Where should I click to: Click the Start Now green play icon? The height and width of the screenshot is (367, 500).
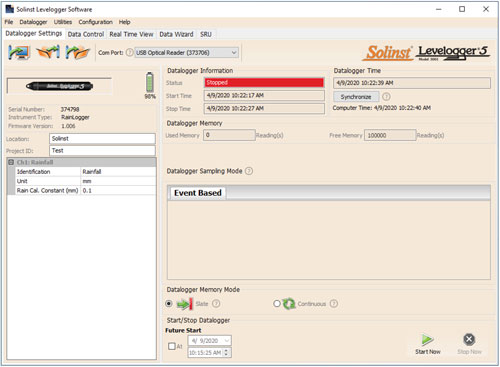[427, 339]
